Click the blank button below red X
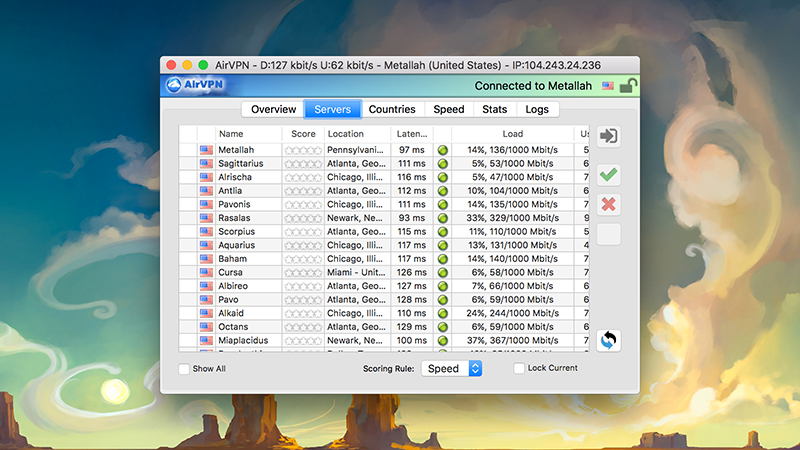The image size is (800, 450). tap(609, 234)
